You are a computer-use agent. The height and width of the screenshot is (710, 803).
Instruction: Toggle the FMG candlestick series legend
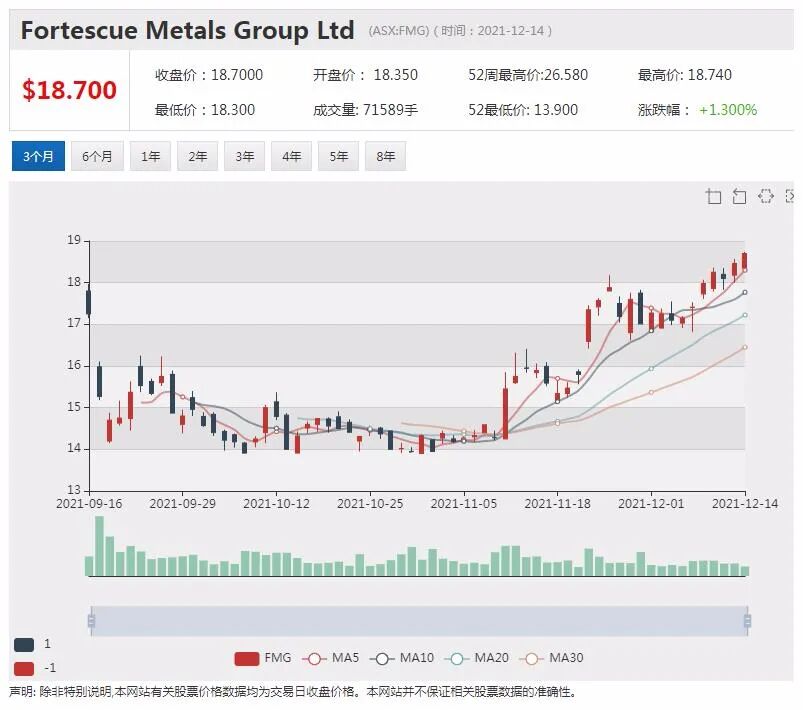(262, 658)
